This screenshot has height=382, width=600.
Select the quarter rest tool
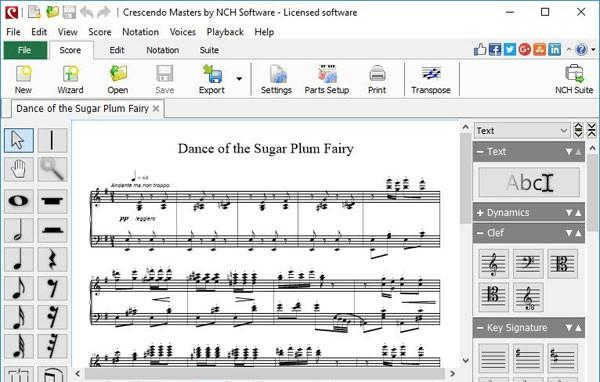pyautogui.click(x=52, y=259)
